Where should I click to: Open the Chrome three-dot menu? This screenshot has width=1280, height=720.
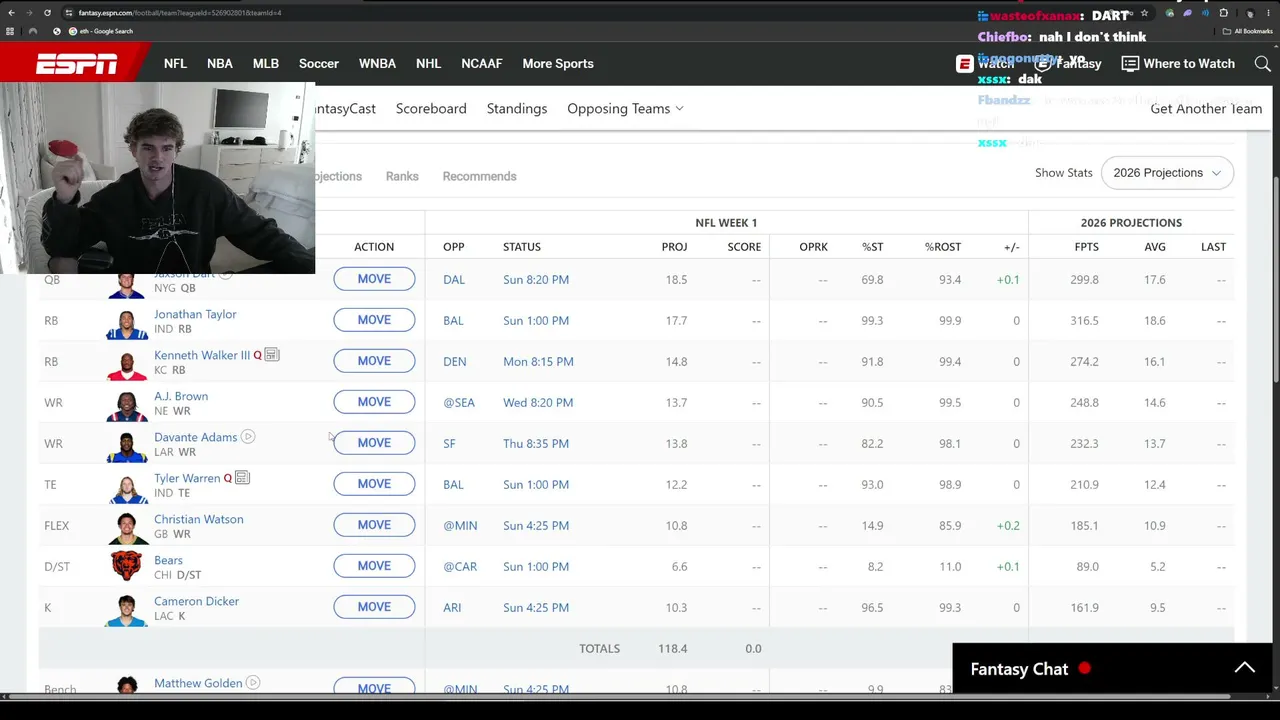tap(1268, 13)
